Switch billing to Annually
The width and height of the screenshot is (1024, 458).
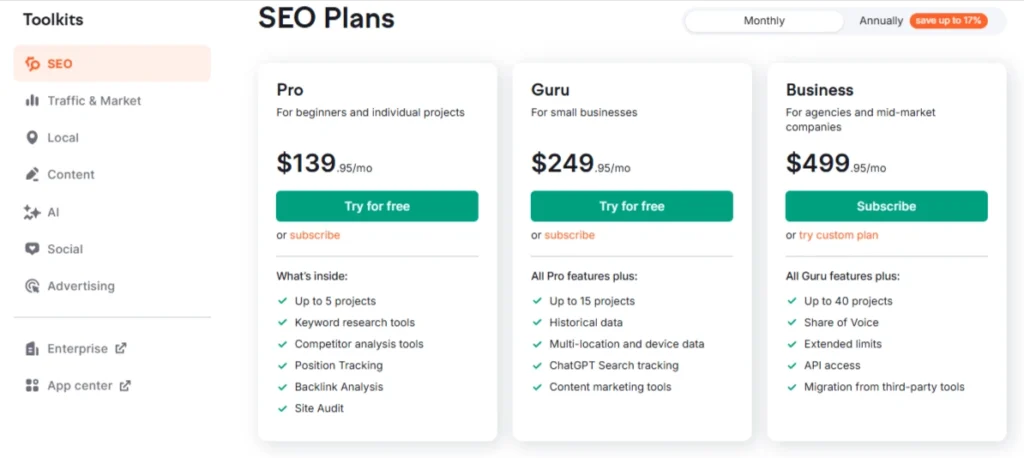881,21
